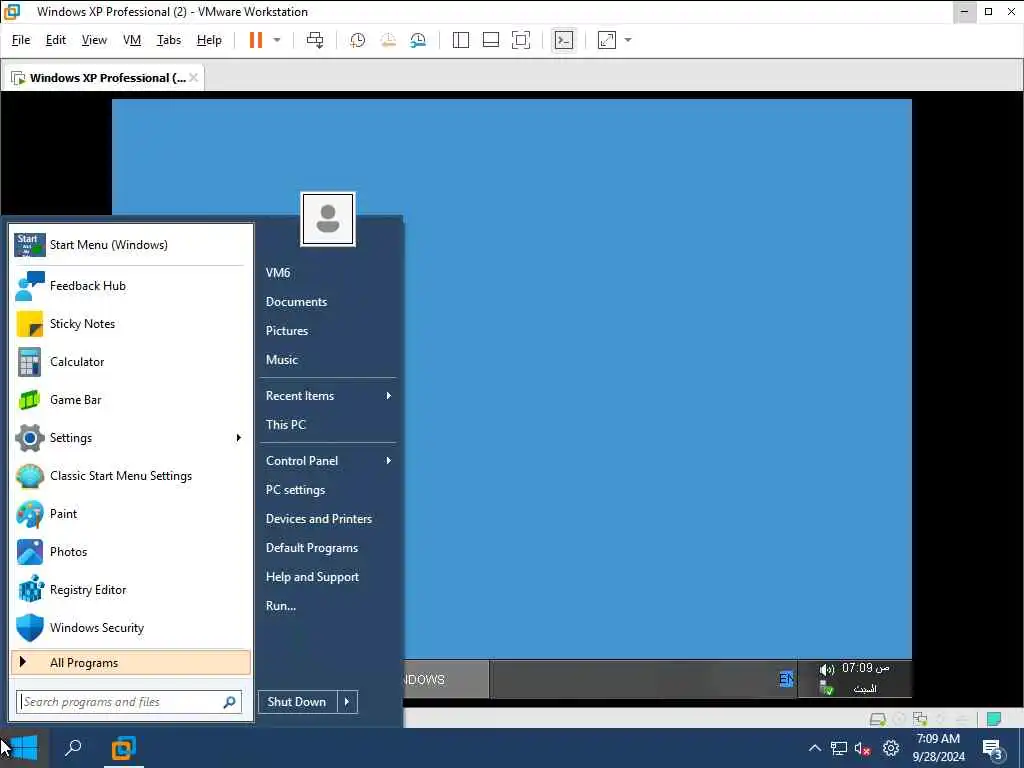
Task: Toggle console view icon in VMware toolbar
Action: pos(563,40)
